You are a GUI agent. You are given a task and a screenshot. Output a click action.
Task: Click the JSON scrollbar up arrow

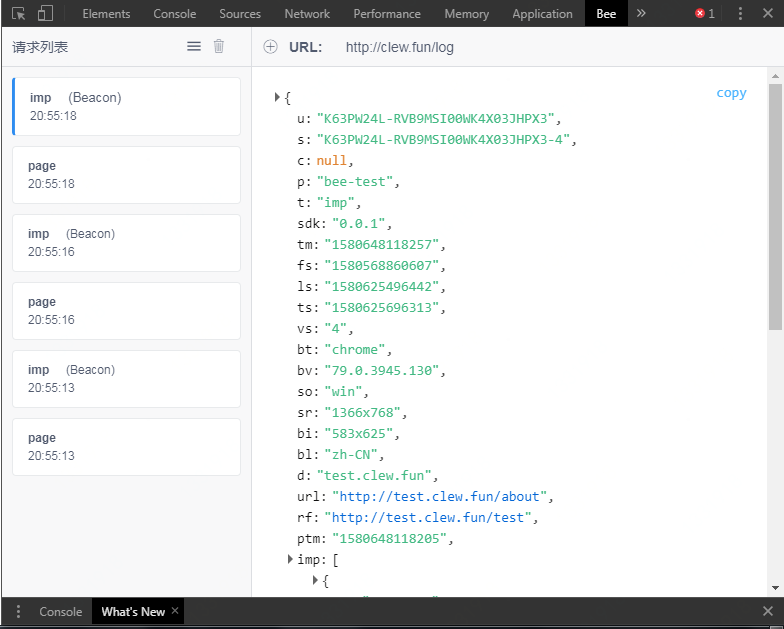(775, 76)
